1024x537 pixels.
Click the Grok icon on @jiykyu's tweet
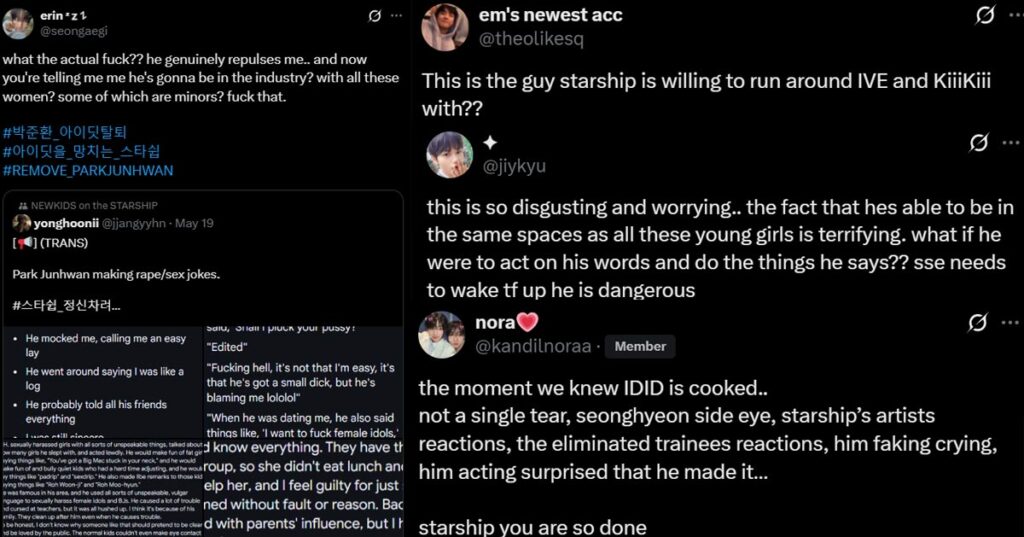[x=979, y=143]
